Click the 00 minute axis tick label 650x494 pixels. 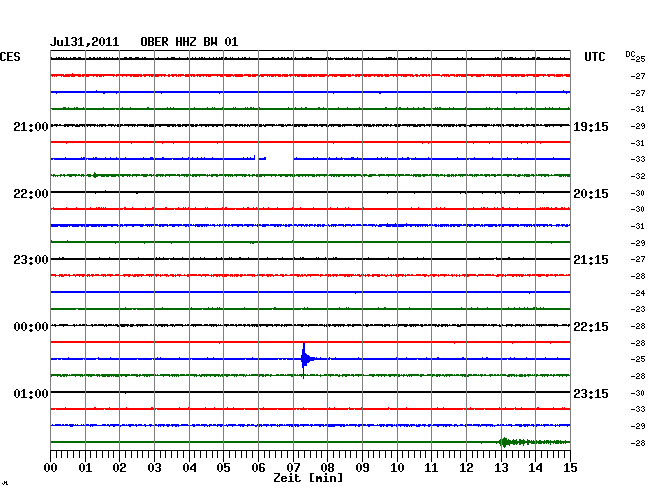51,468
